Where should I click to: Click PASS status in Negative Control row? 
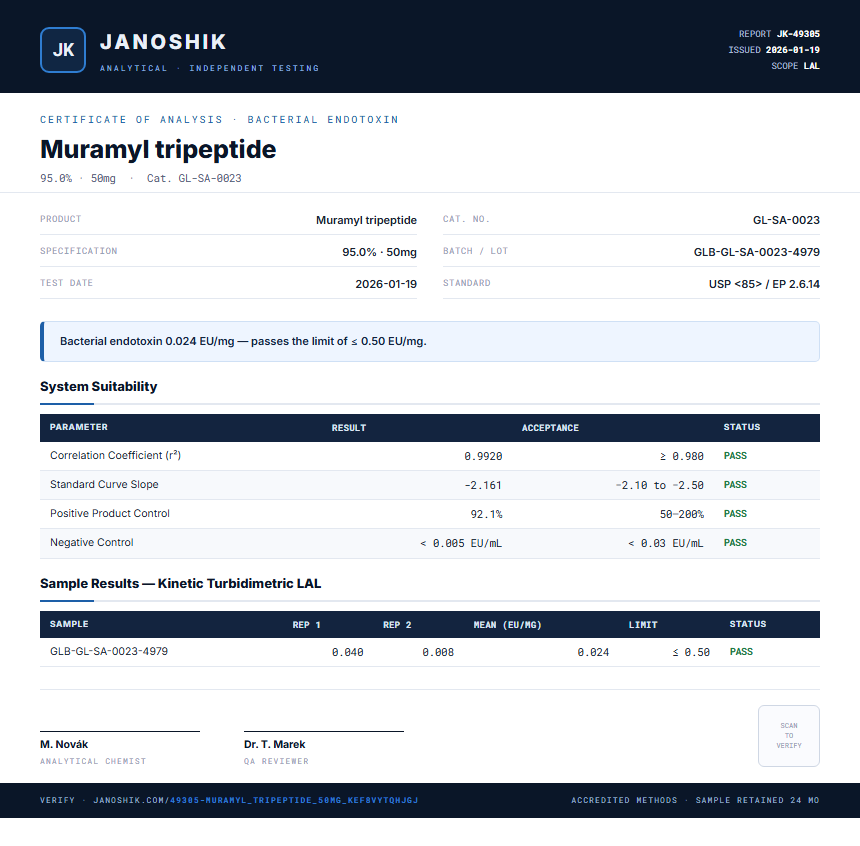coord(735,543)
